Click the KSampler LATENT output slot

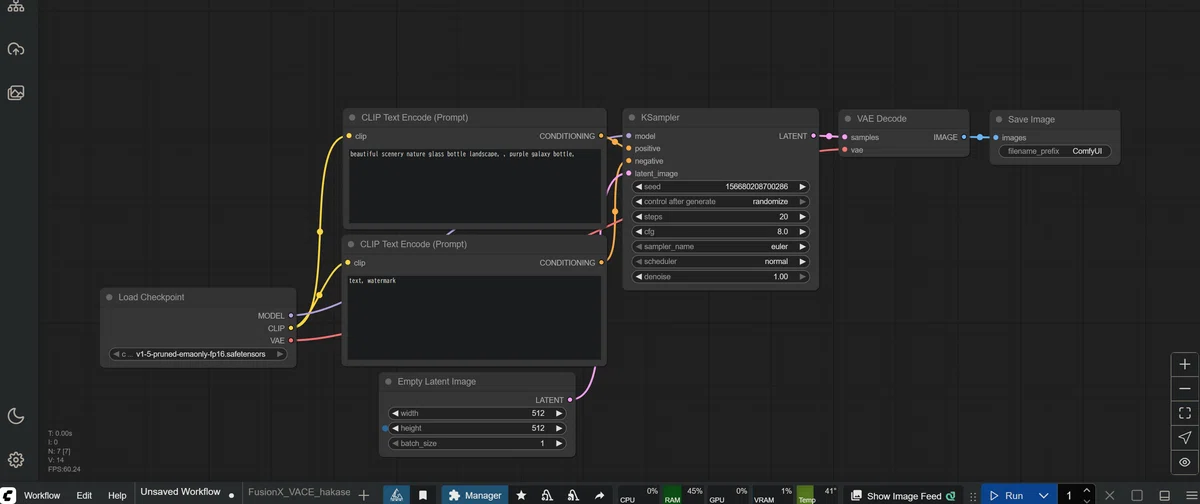(814, 135)
